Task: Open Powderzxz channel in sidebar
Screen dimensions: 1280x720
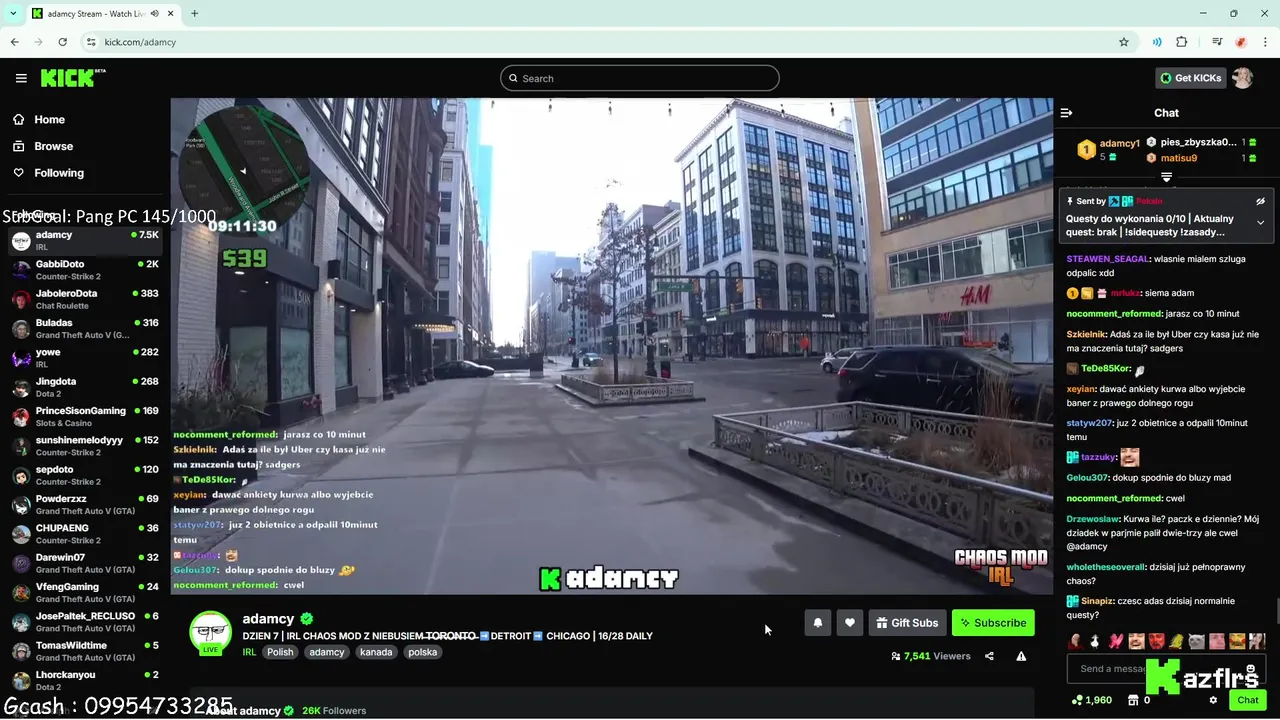Action: (x=85, y=504)
